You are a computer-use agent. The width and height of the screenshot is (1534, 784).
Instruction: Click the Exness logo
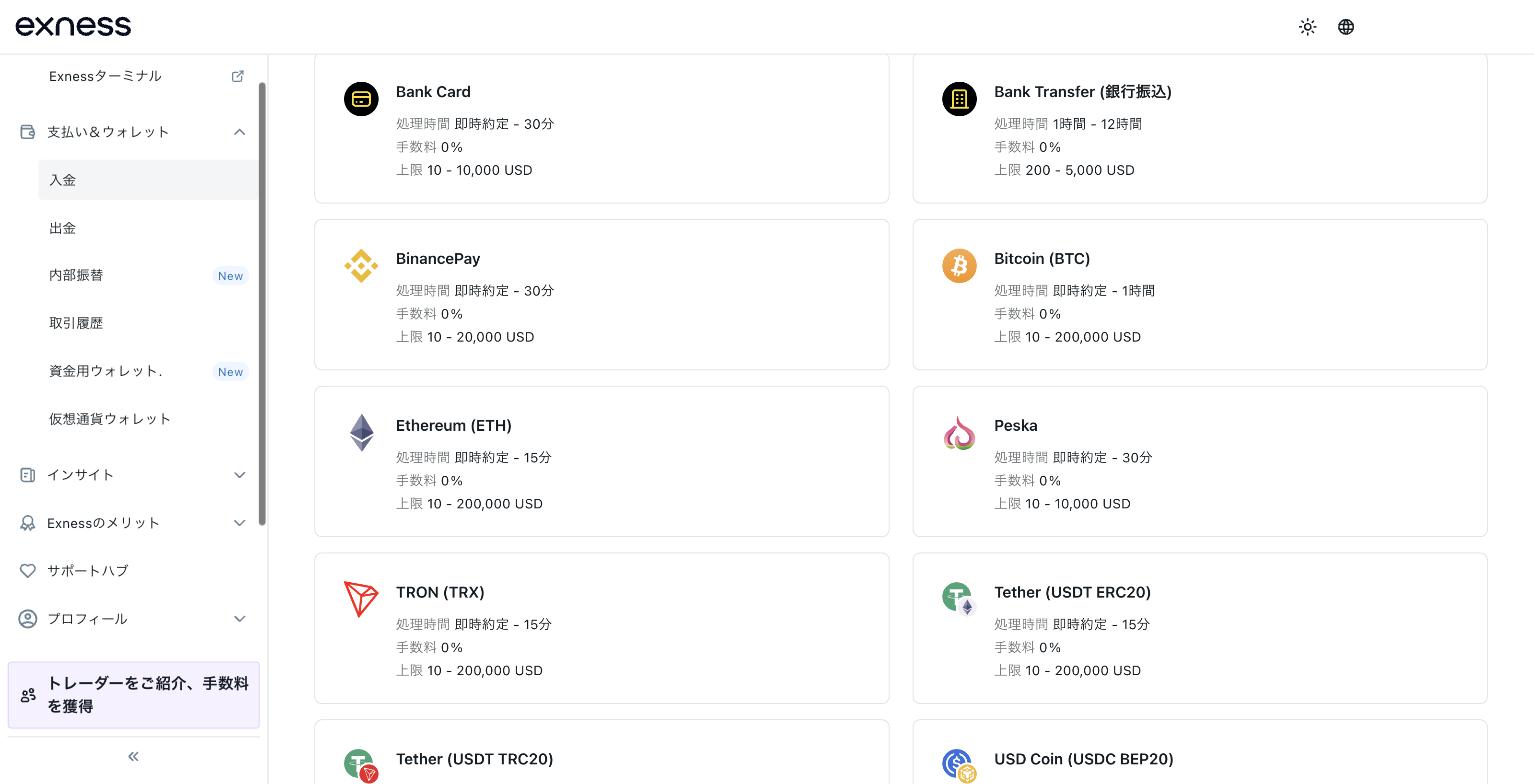click(73, 26)
